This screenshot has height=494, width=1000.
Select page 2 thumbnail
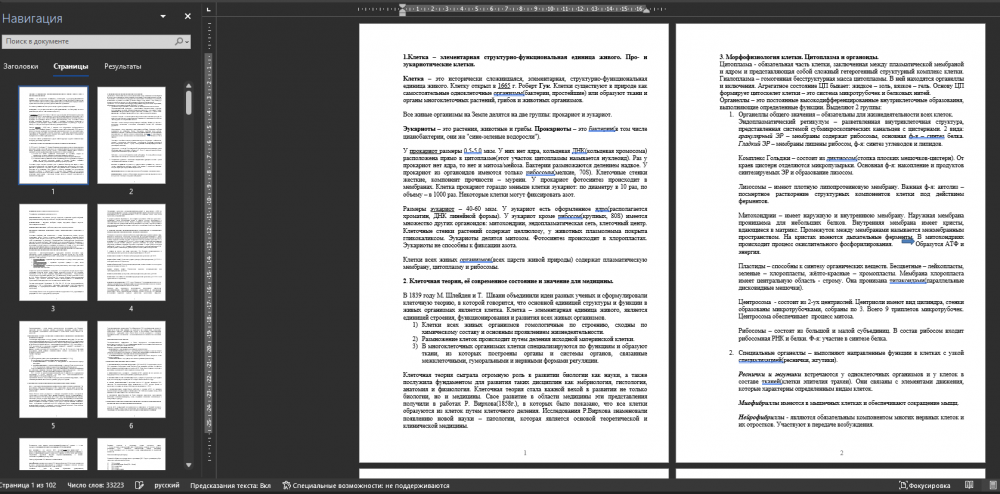(131, 136)
